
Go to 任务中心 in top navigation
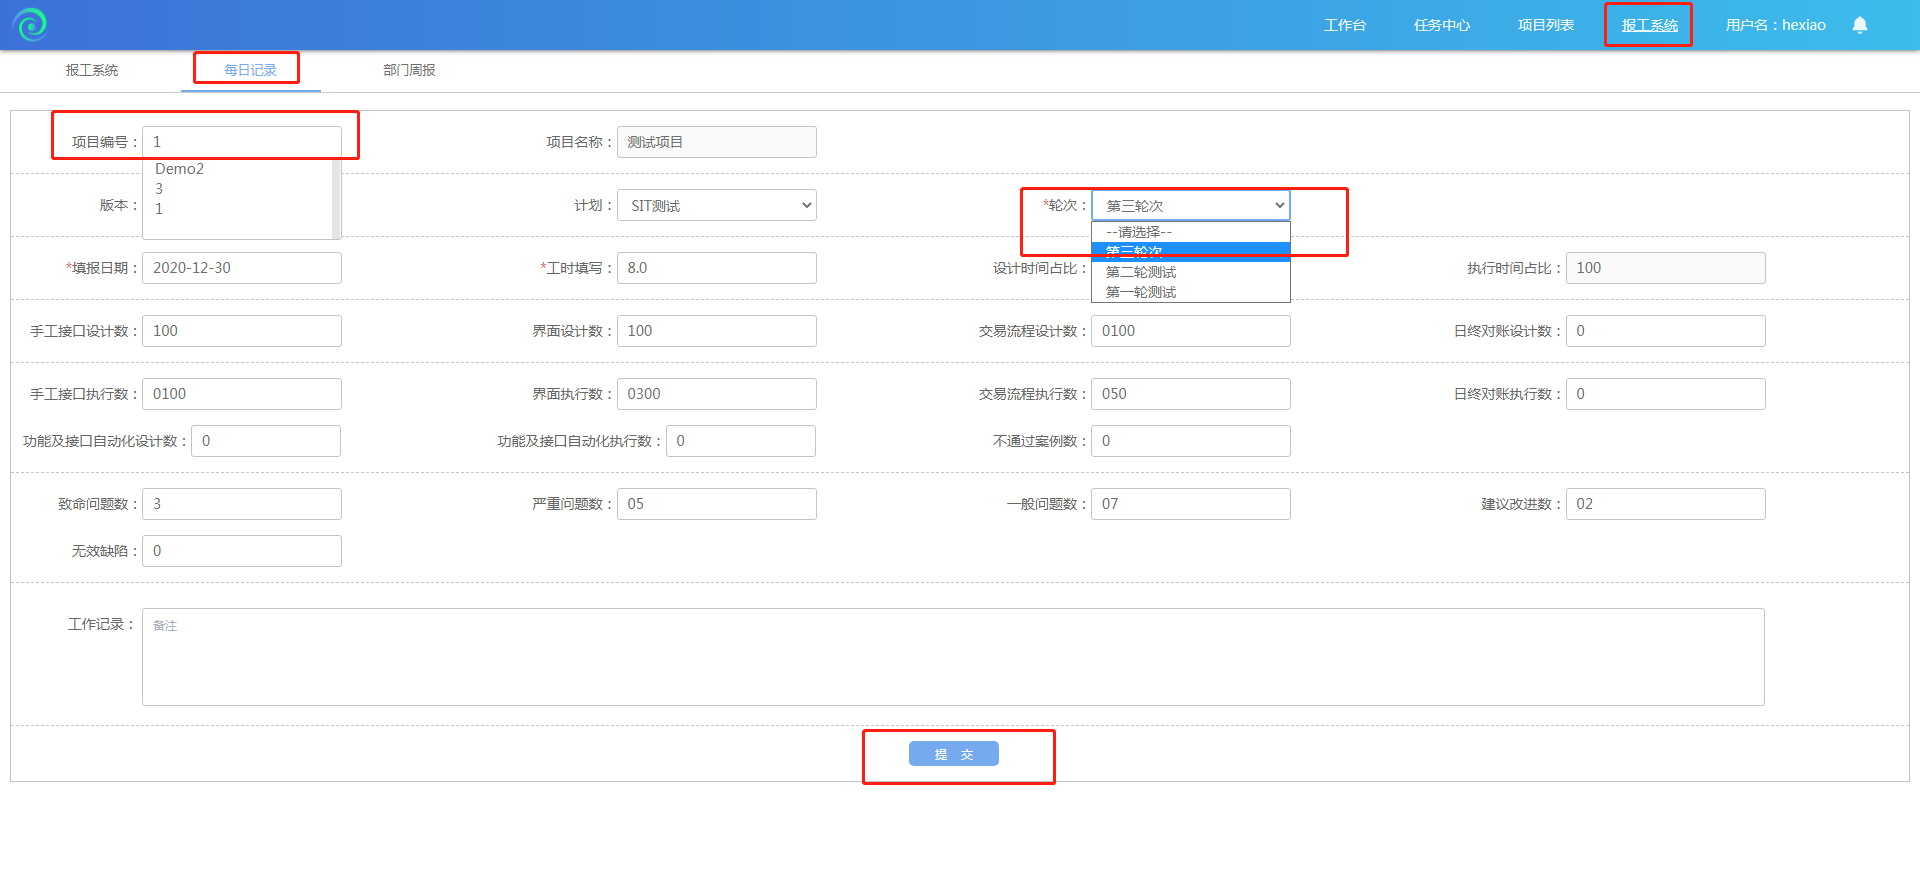pos(1441,25)
